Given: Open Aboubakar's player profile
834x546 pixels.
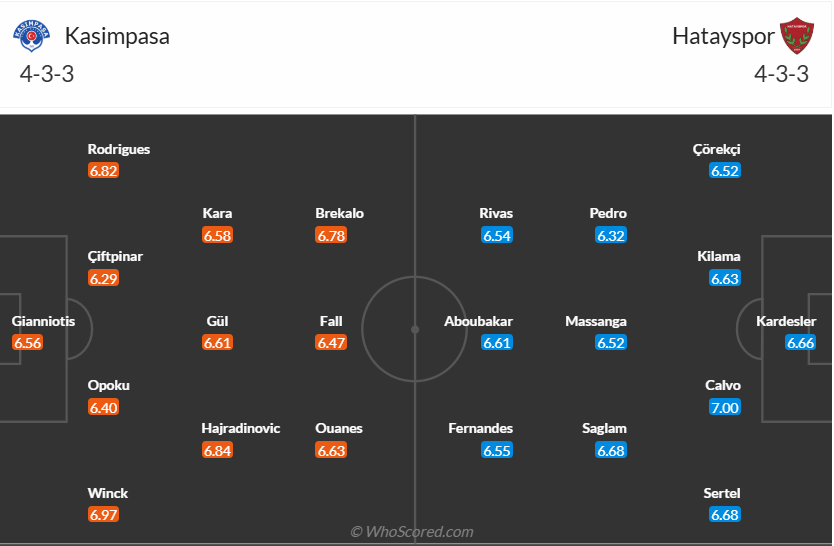Looking at the screenshot, I should 479,321.
